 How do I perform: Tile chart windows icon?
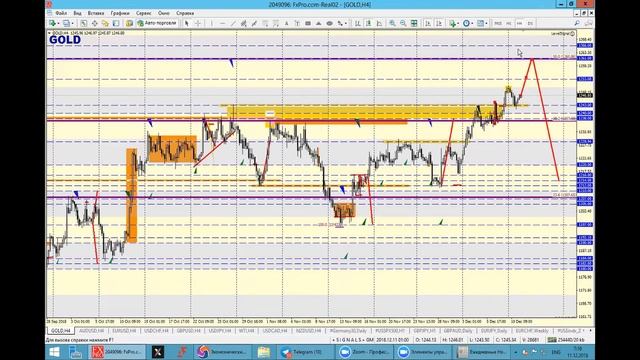coord(414,23)
